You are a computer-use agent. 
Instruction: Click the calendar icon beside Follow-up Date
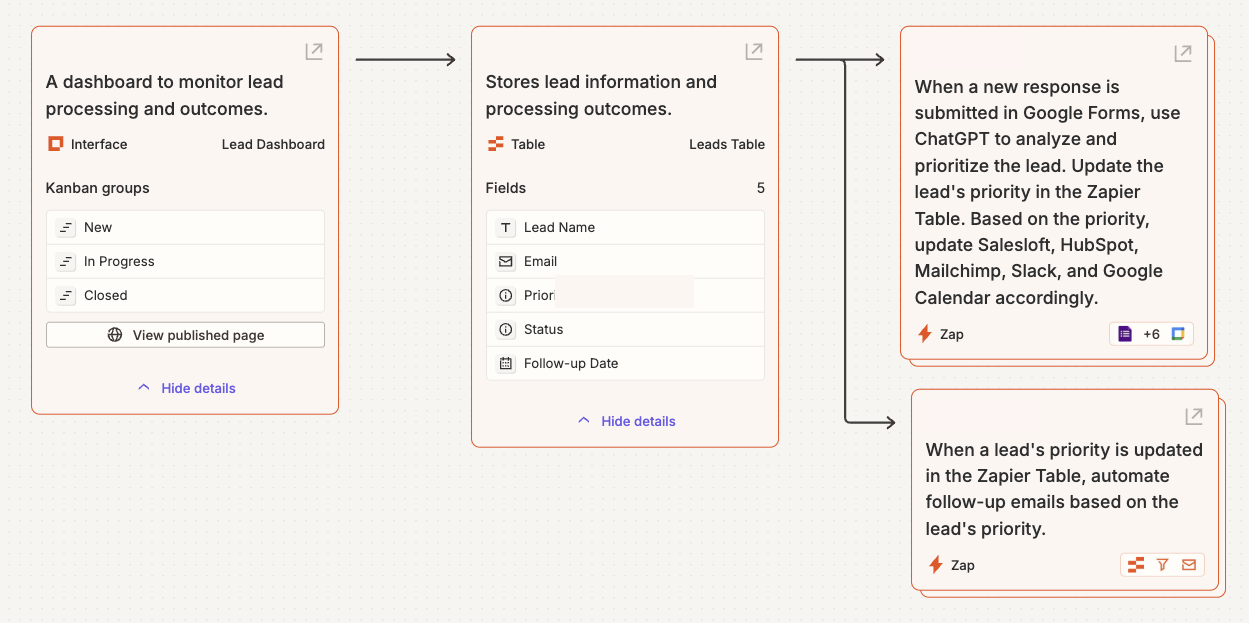click(505, 363)
